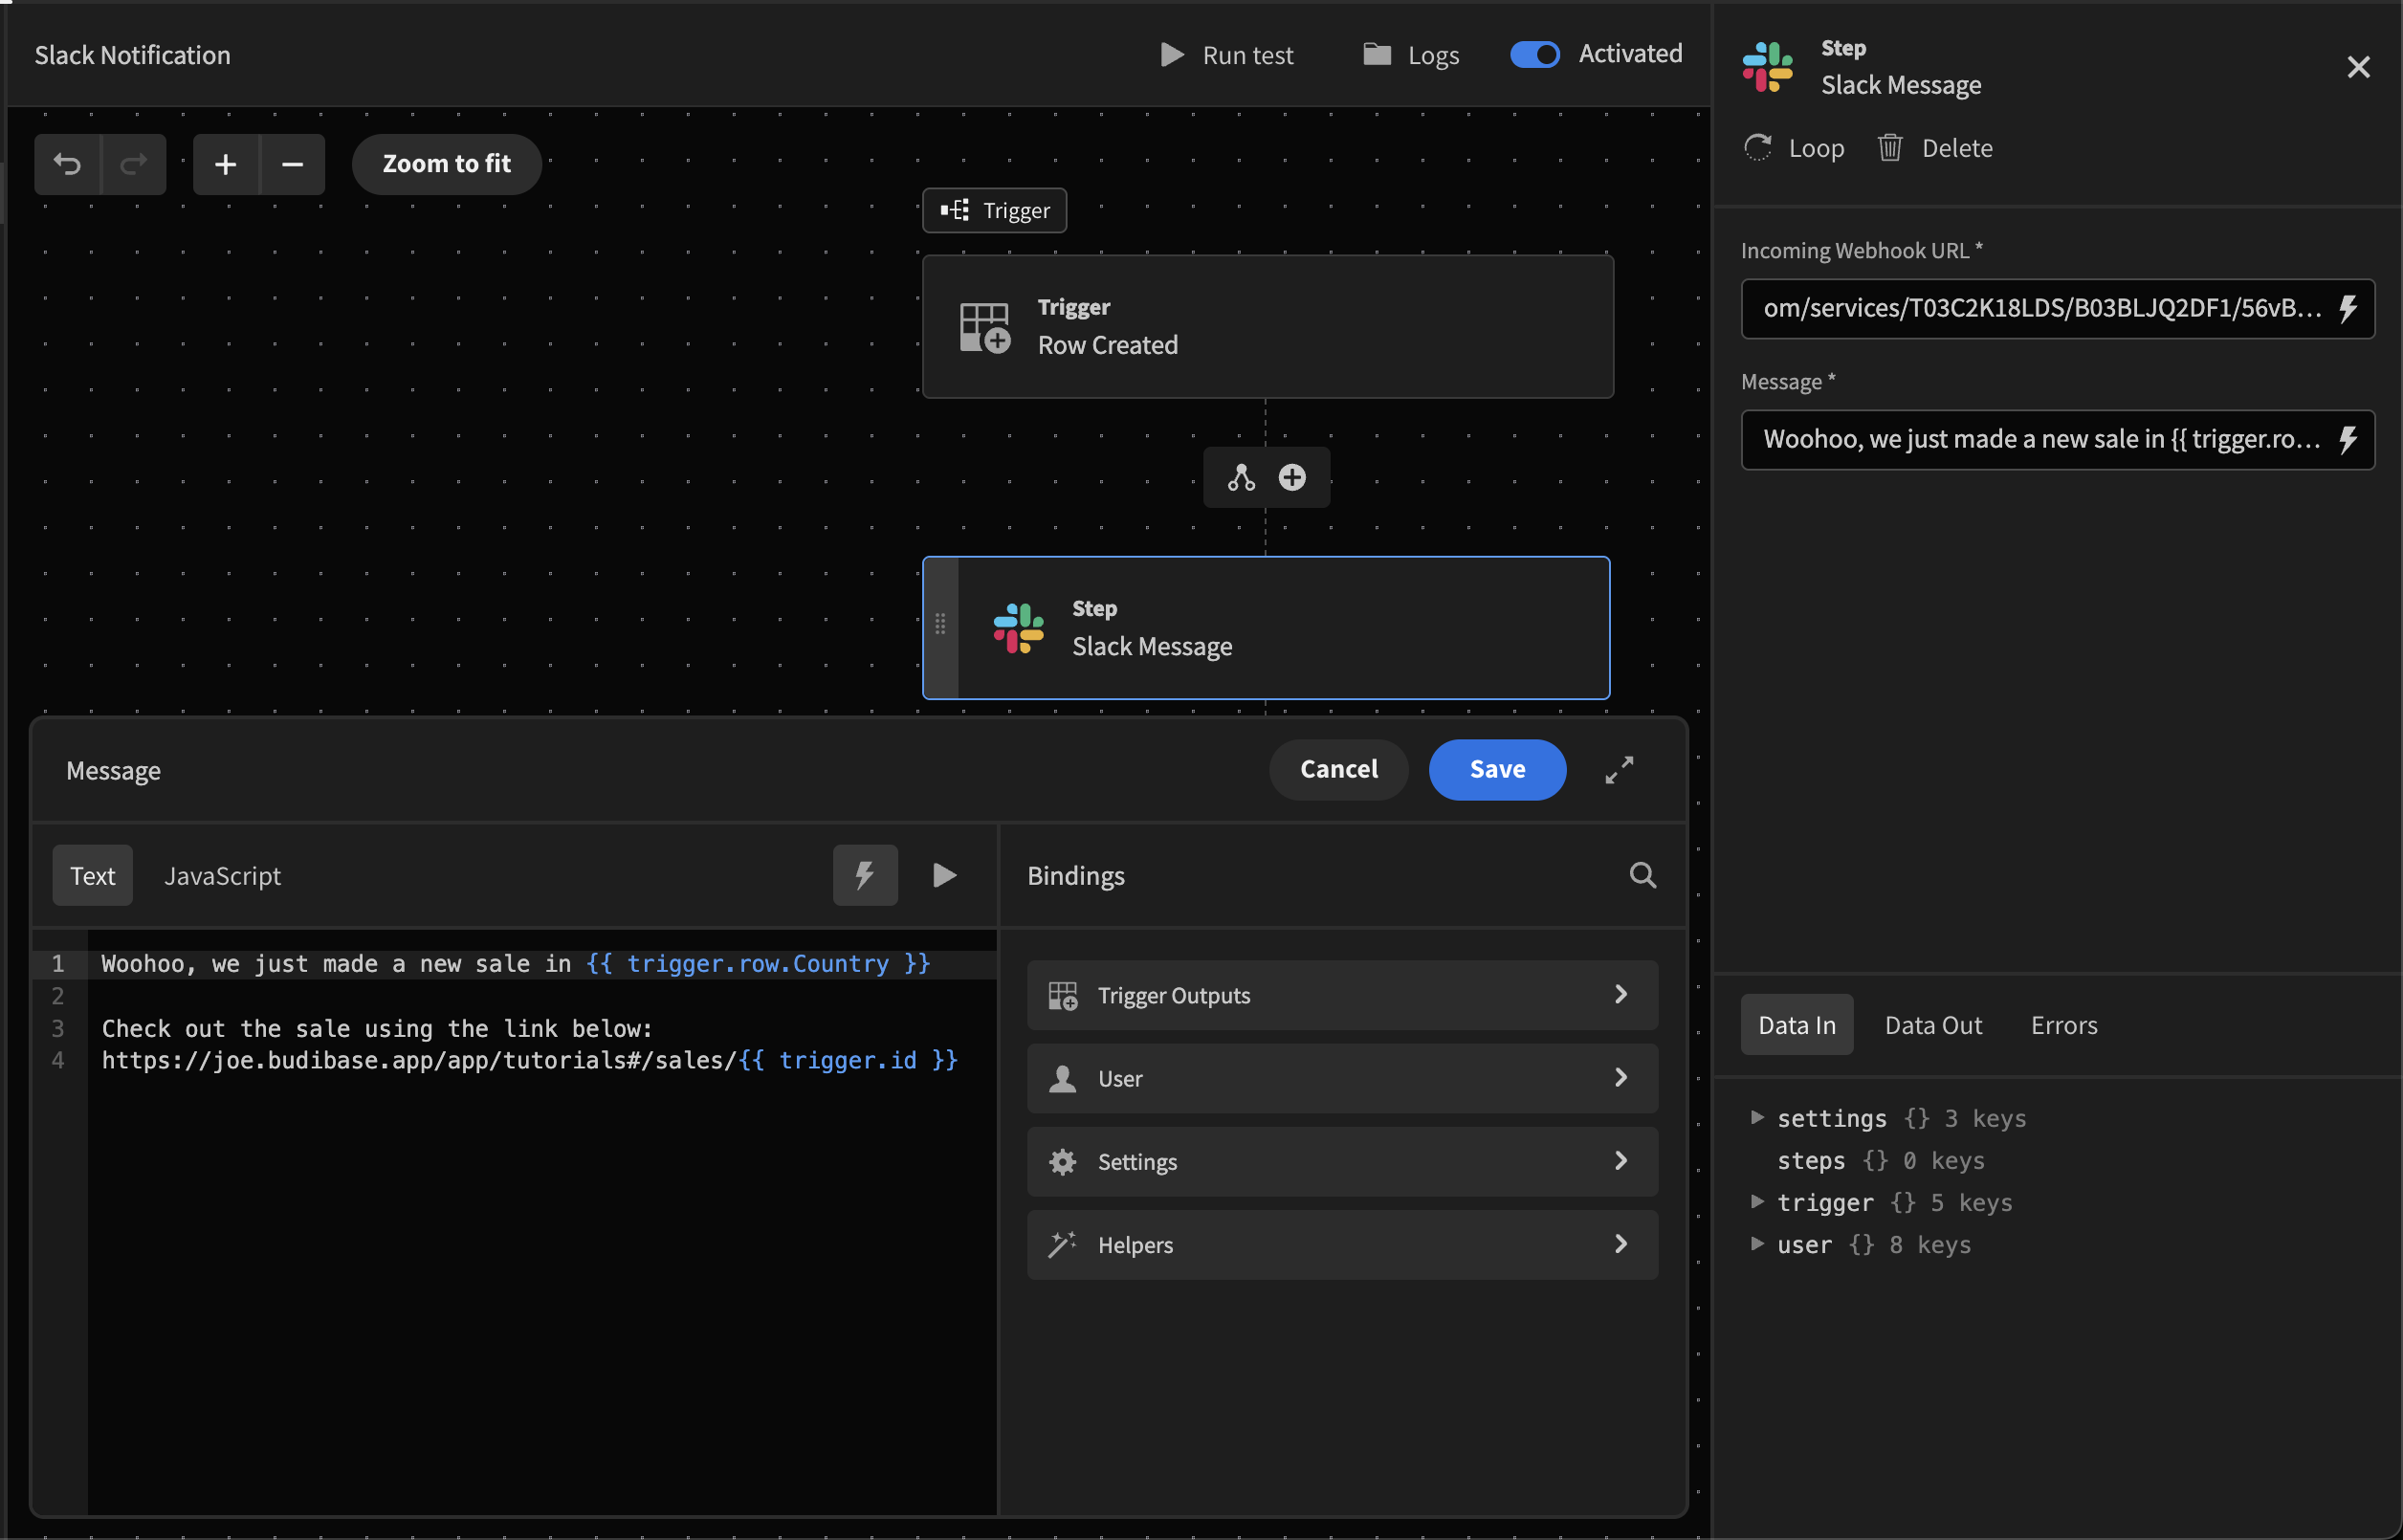Click the play preview button in editor

(944, 875)
